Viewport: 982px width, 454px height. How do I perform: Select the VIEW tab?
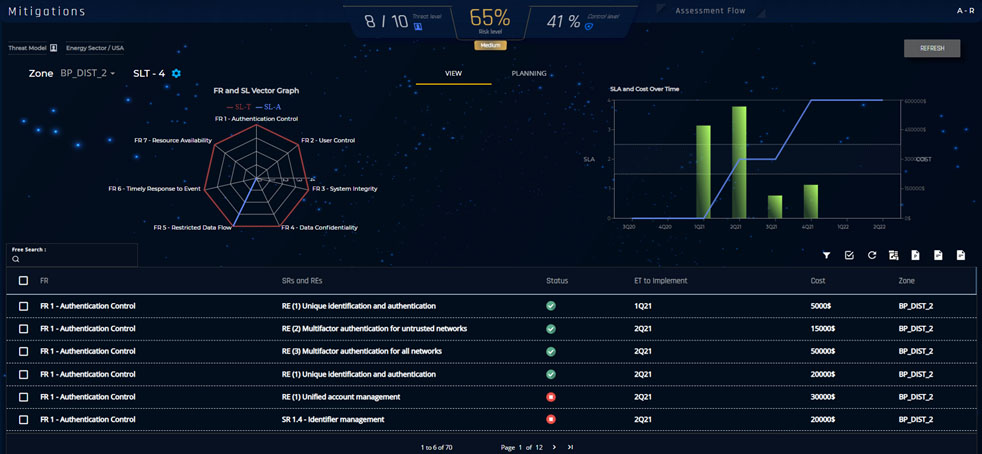pyautogui.click(x=453, y=74)
